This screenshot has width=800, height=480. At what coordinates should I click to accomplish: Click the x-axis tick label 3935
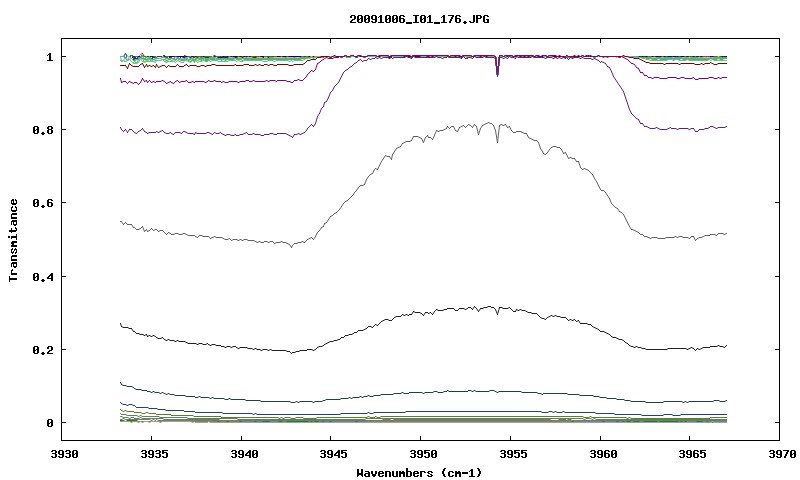click(154, 454)
